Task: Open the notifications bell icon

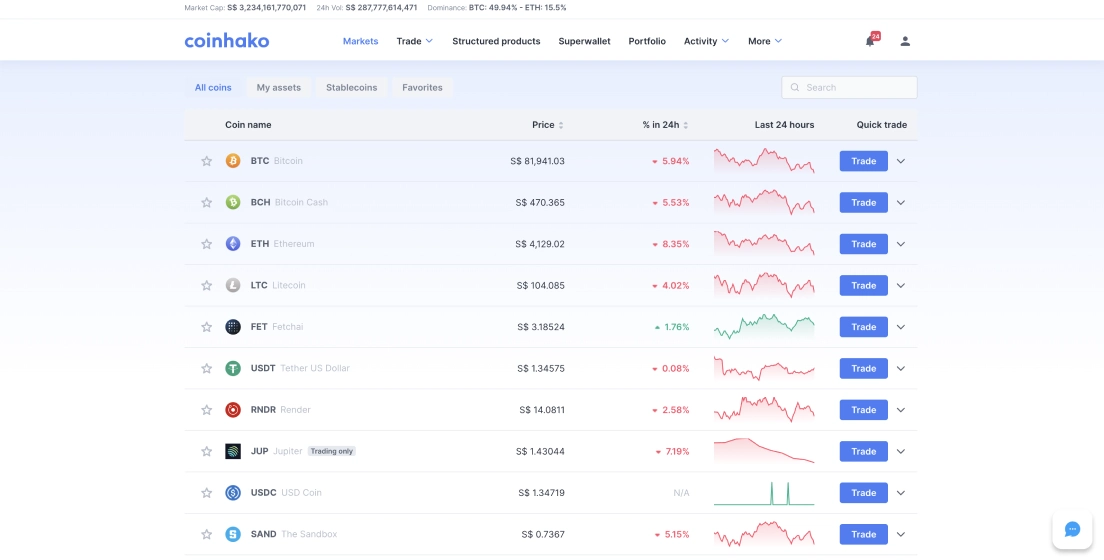Action: click(870, 42)
